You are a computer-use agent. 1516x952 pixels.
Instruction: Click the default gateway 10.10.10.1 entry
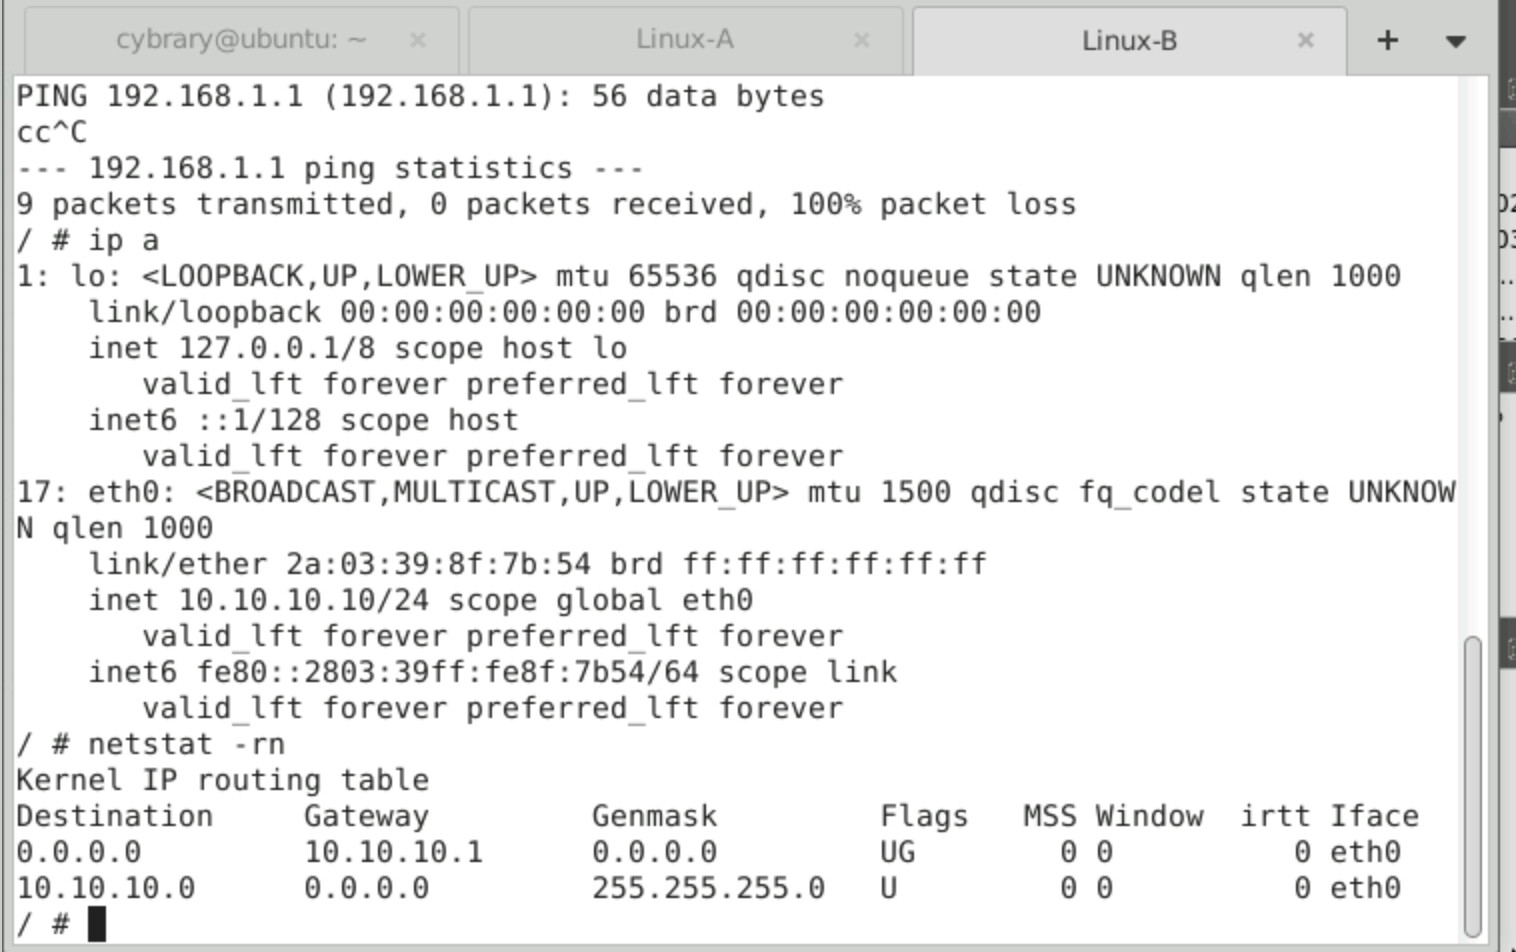point(393,852)
